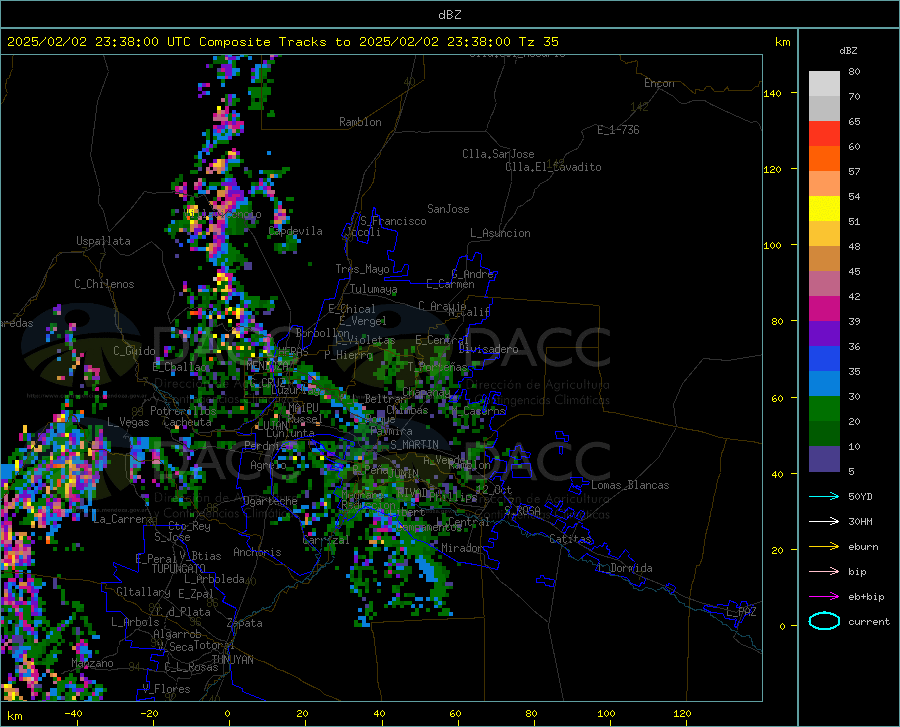Viewport: 900px width, 727px height.
Task: Click the Catitas place label
Action: tap(571, 539)
